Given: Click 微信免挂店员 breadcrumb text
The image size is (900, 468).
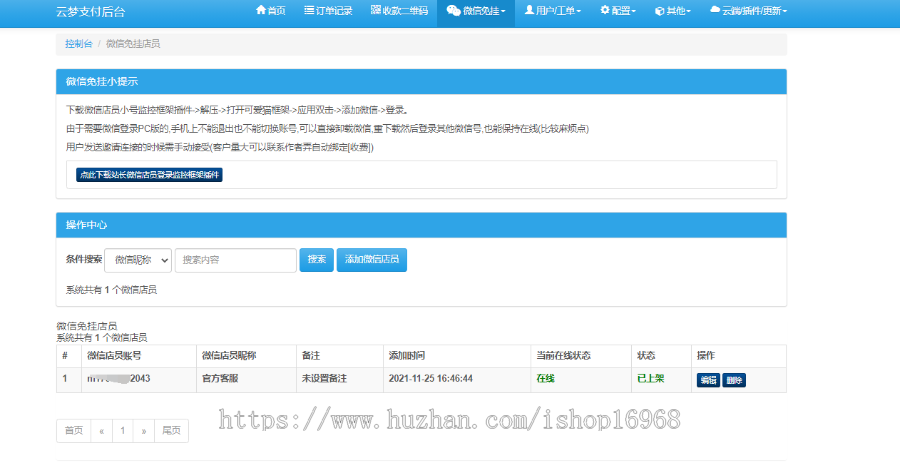Looking at the screenshot, I should [x=133, y=44].
